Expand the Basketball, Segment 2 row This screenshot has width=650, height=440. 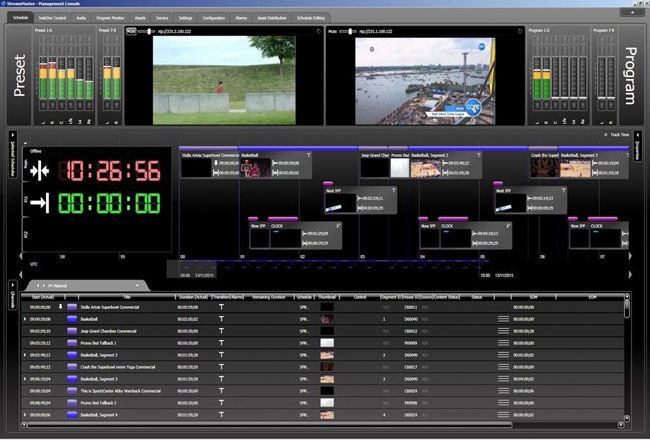pyautogui.click(x=24, y=355)
